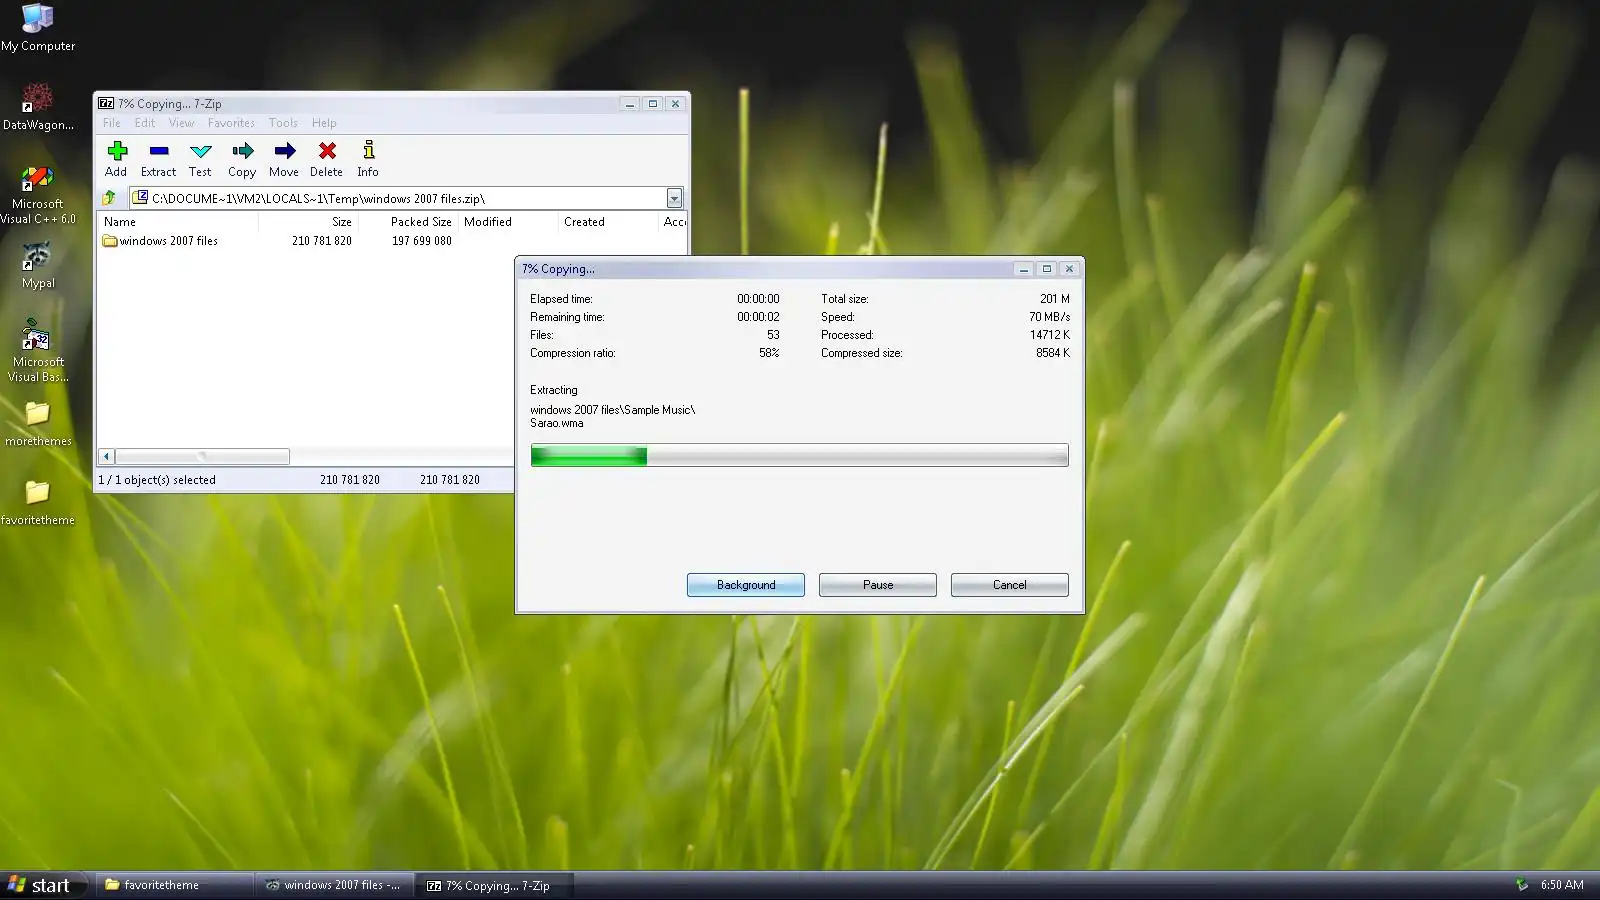This screenshot has height=900, width=1600.
Task: Go up one folder level icon
Action: tap(109, 198)
